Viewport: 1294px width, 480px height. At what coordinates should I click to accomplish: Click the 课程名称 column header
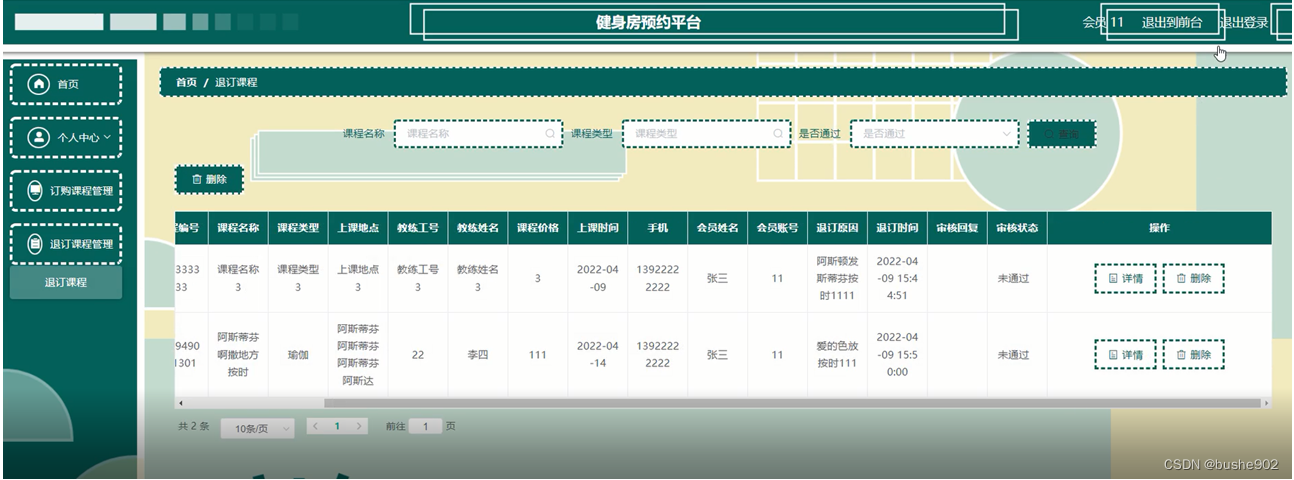(x=238, y=228)
